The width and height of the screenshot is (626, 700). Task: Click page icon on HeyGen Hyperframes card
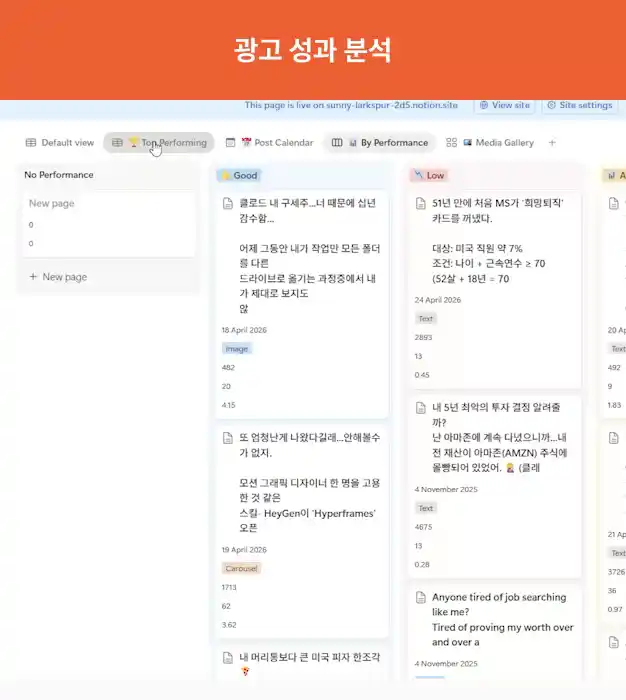tap(228, 438)
